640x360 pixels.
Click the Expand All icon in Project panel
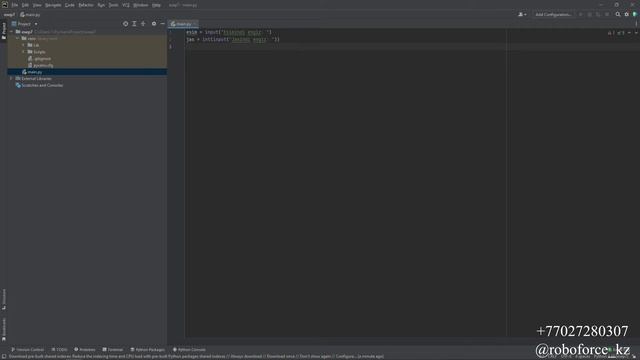(x=134, y=24)
